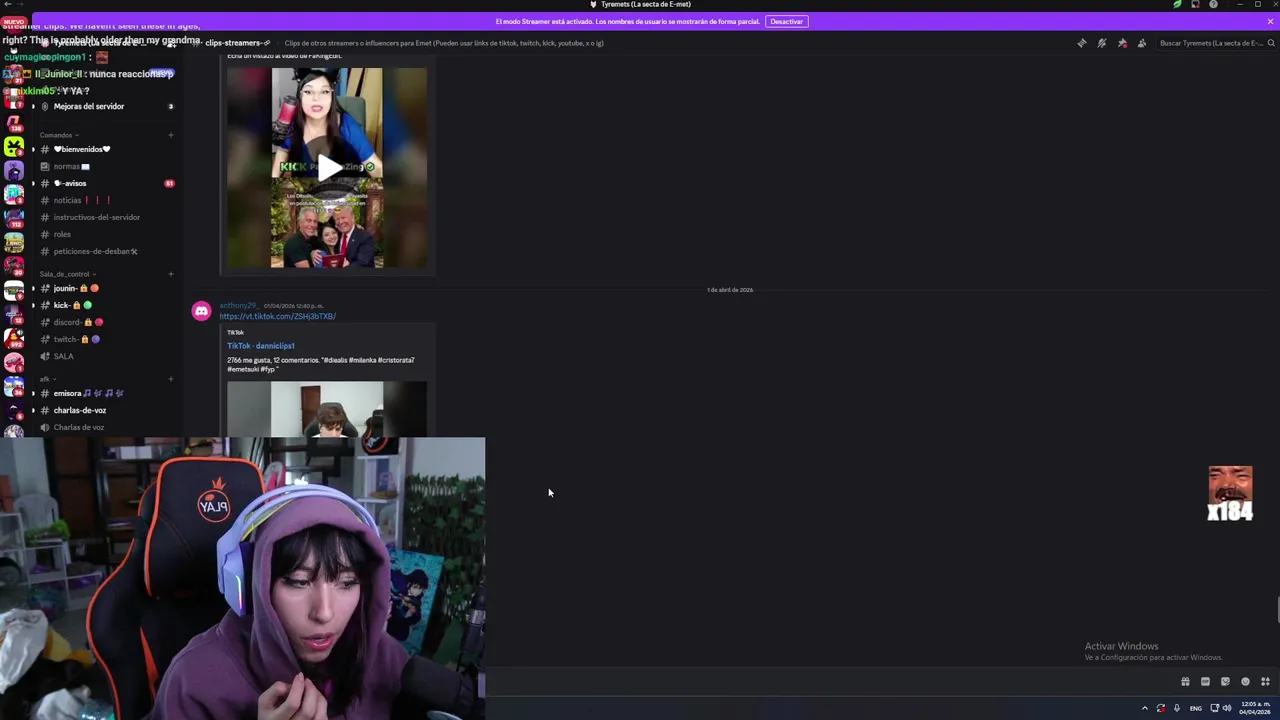Select server icon with 592 badge
This screenshot has width=1280, height=720.
14,338
